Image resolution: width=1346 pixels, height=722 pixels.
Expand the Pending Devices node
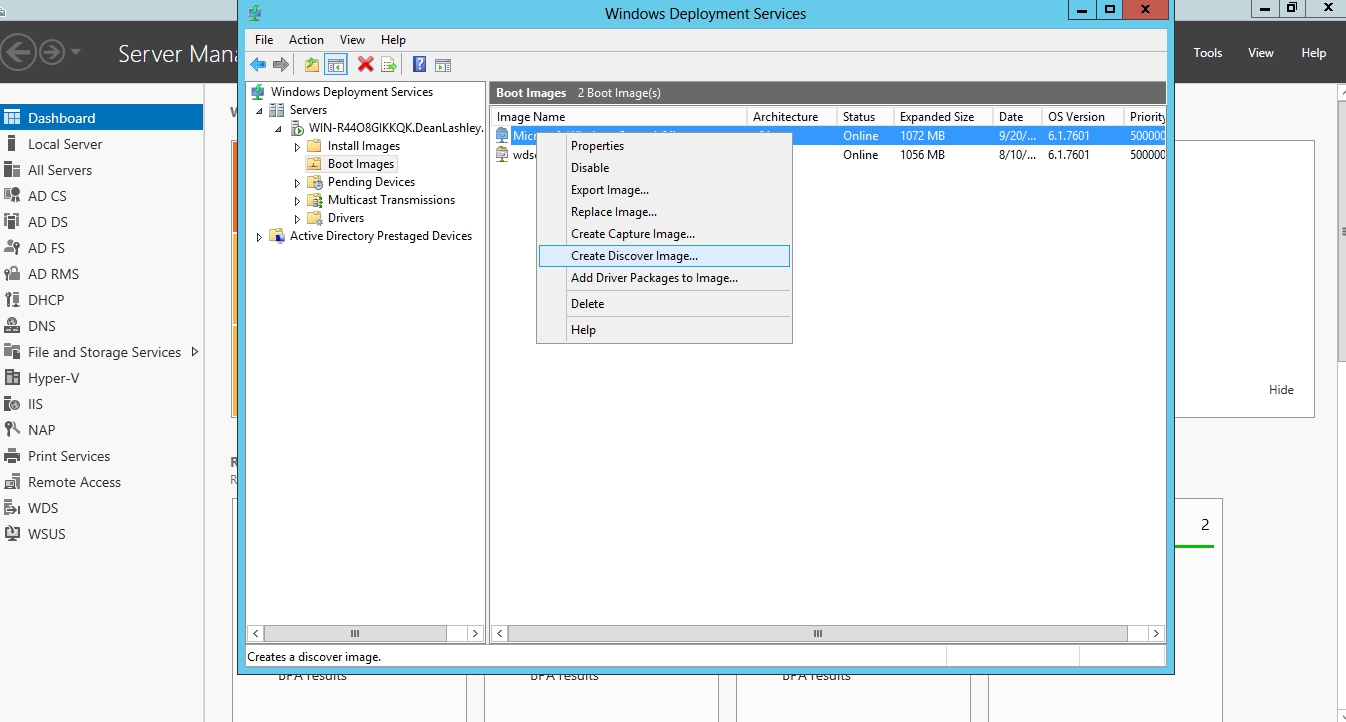[297, 183]
